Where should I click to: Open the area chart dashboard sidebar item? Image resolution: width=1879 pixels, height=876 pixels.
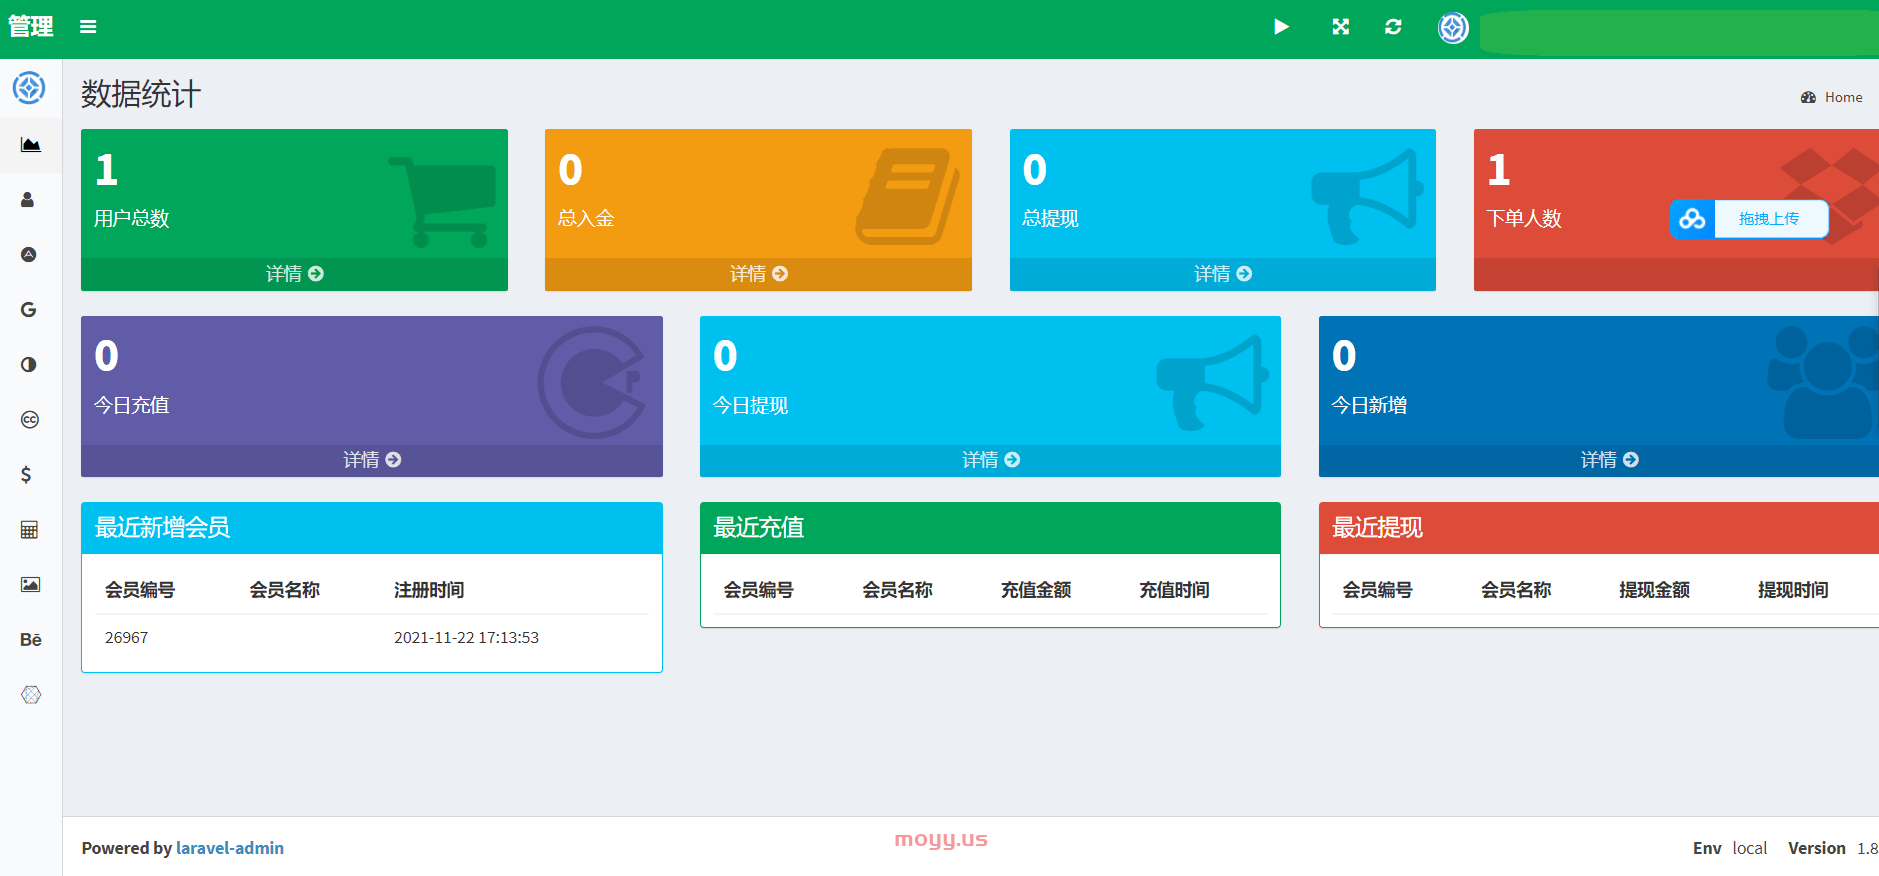click(x=30, y=145)
